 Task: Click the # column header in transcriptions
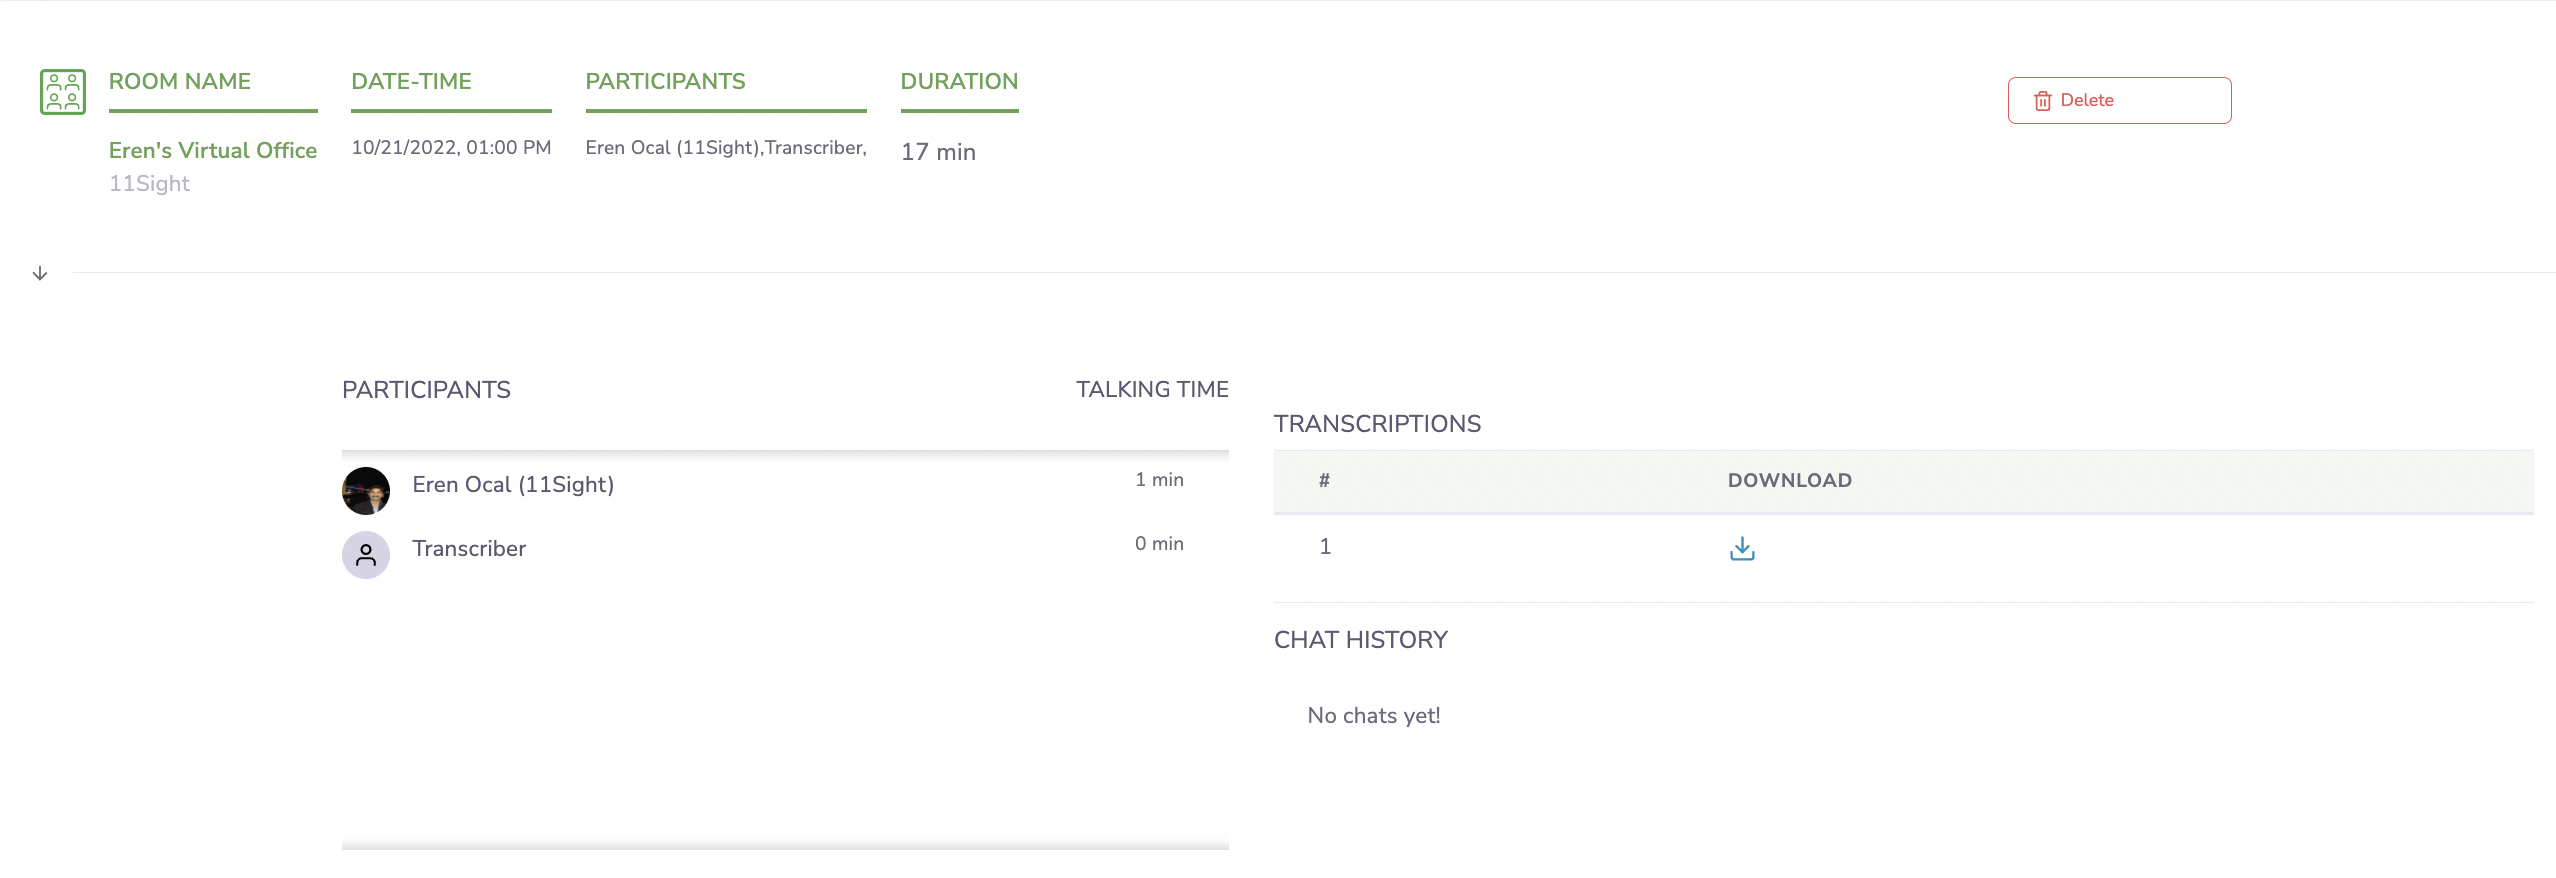tap(1324, 480)
